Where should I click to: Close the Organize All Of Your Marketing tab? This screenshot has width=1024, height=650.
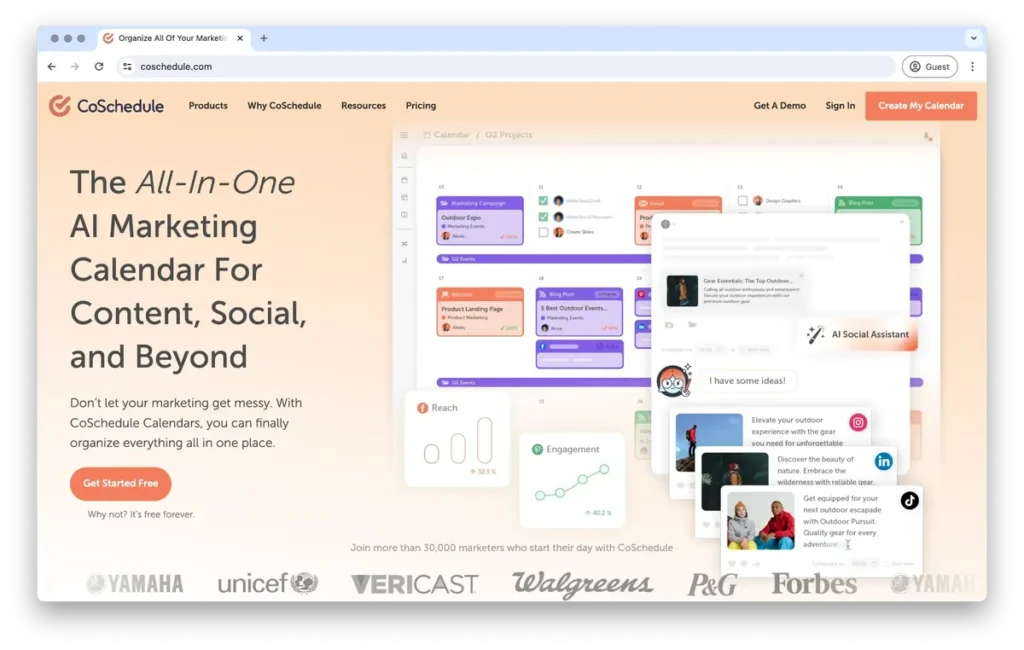click(x=240, y=39)
